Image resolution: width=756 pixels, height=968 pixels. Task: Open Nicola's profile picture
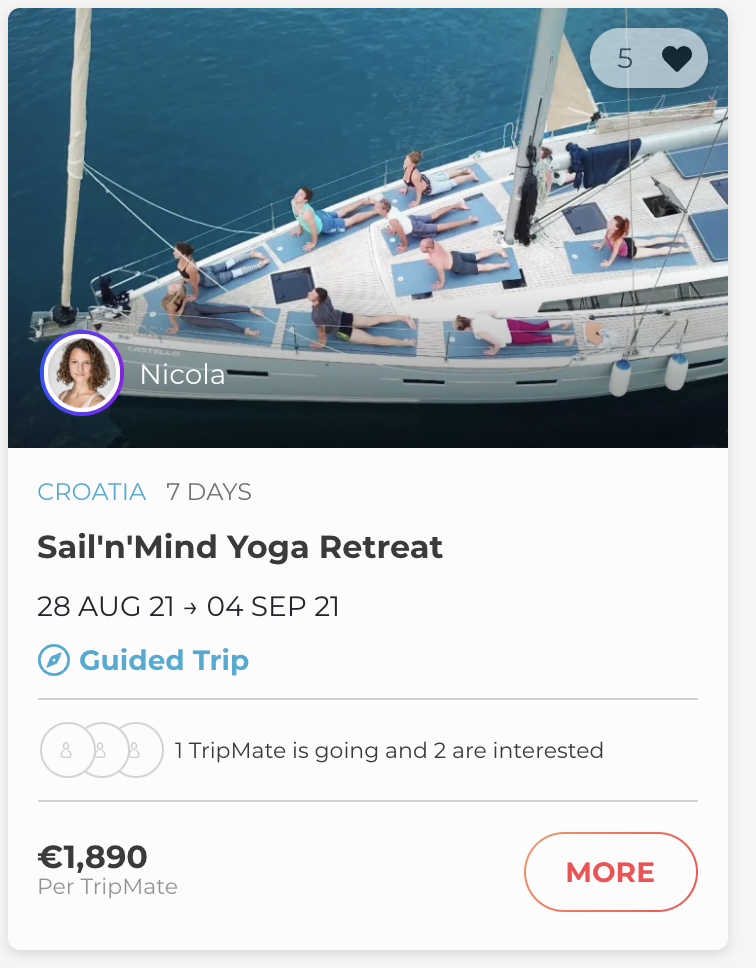(x=82, y=373)
